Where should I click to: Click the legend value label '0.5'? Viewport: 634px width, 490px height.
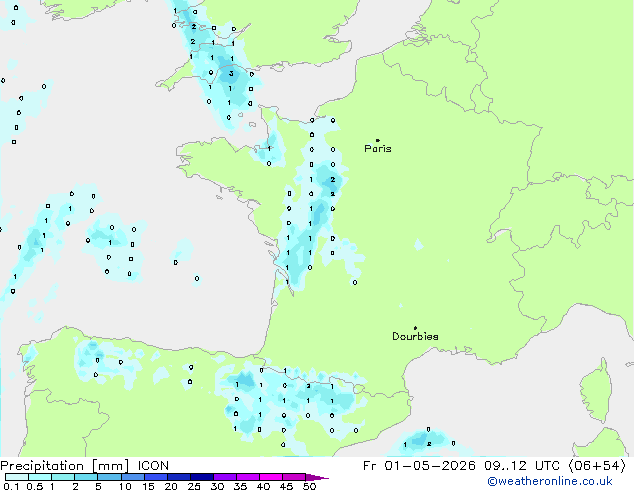(35, 486)
